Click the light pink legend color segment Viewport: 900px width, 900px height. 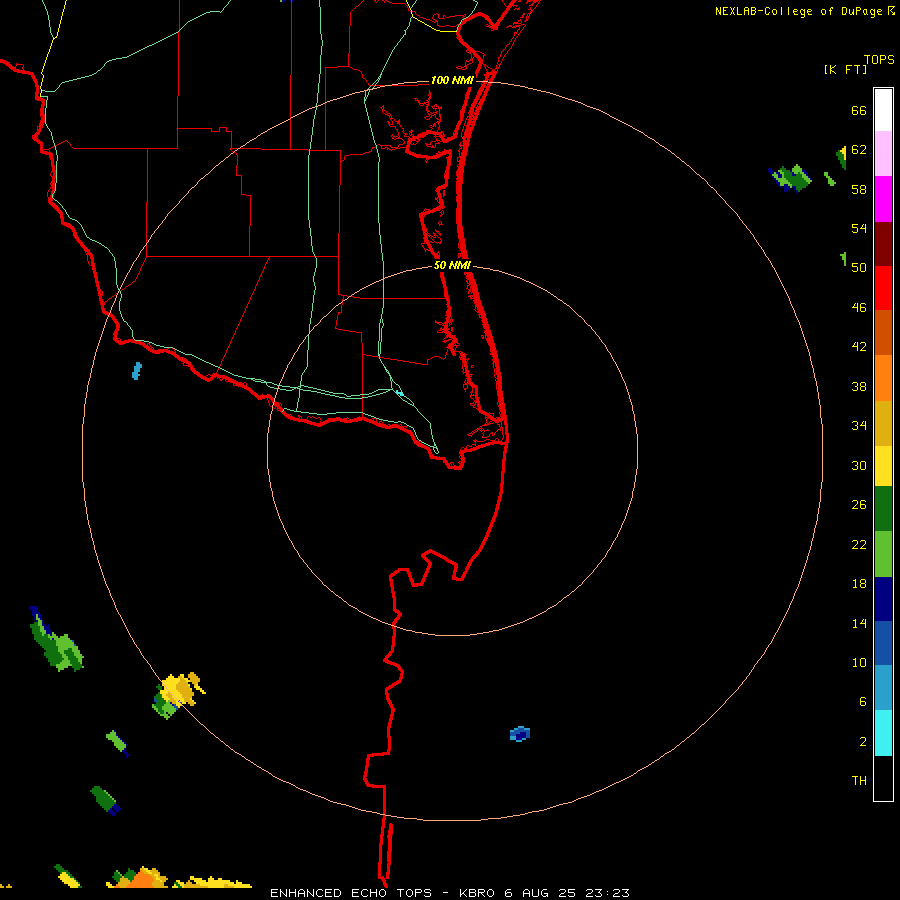point(883,153)
